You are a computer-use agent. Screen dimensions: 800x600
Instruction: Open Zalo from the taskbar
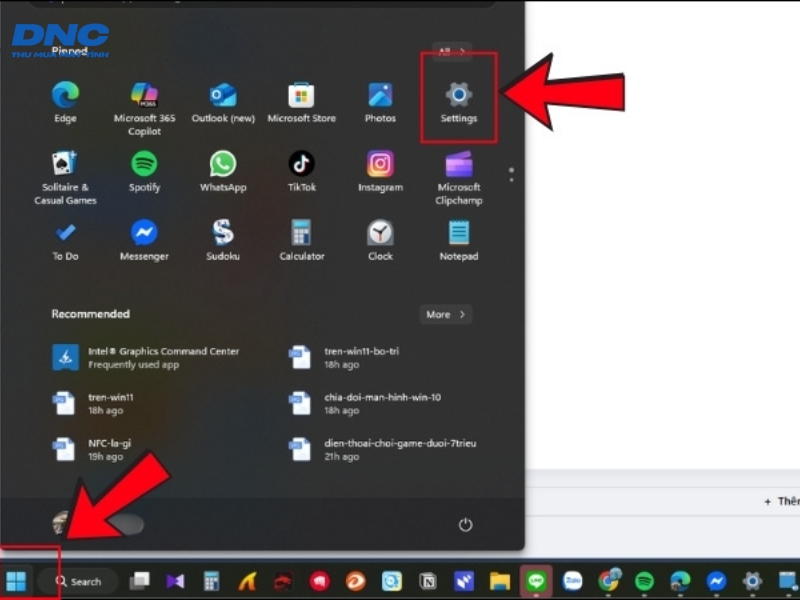coord(572,581)
